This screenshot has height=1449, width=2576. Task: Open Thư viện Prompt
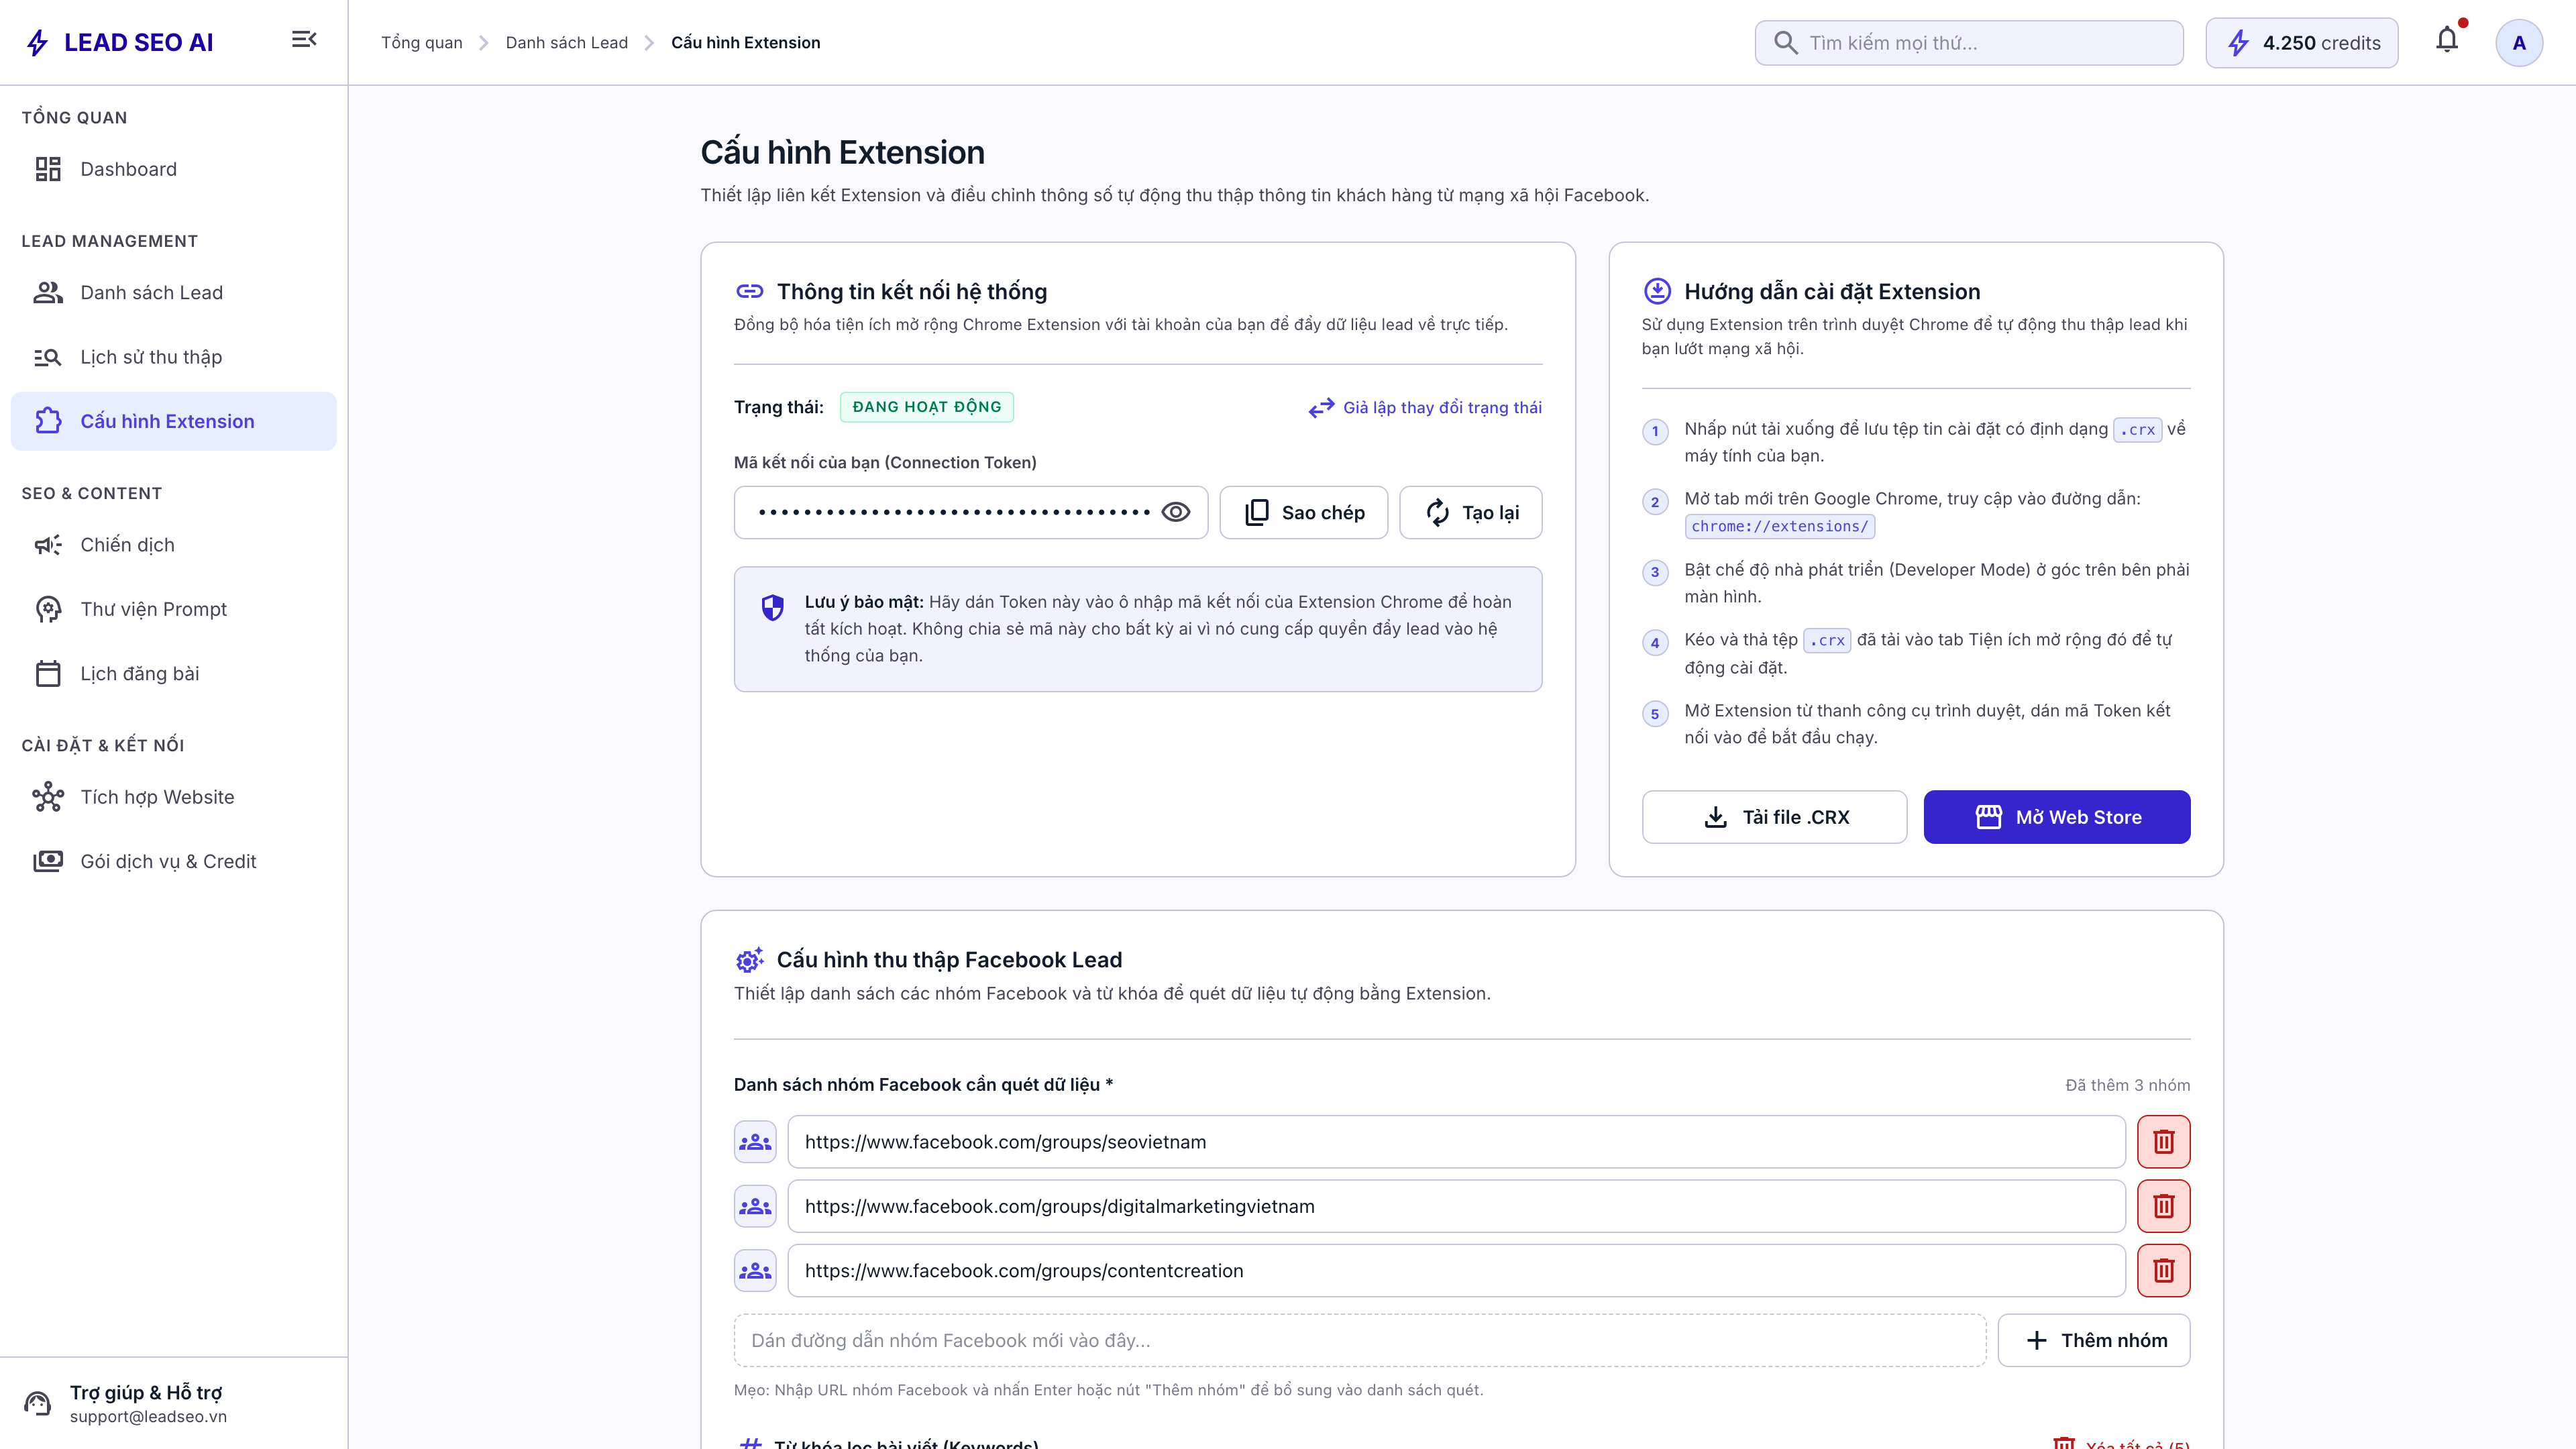tap(173, 609)
